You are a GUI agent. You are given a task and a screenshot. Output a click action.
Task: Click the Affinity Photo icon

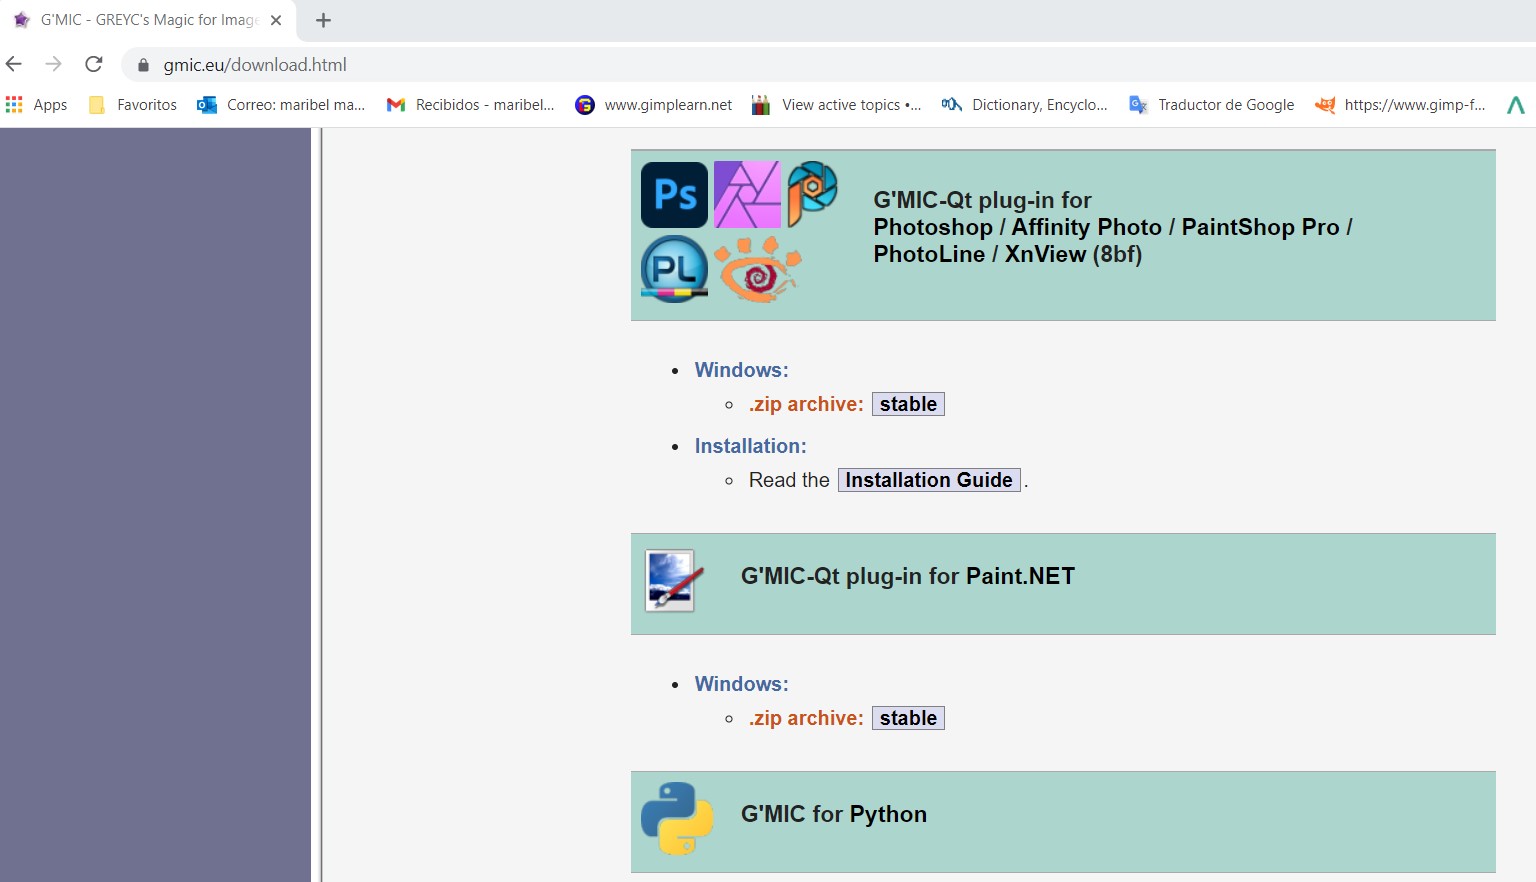coord(747,195)
